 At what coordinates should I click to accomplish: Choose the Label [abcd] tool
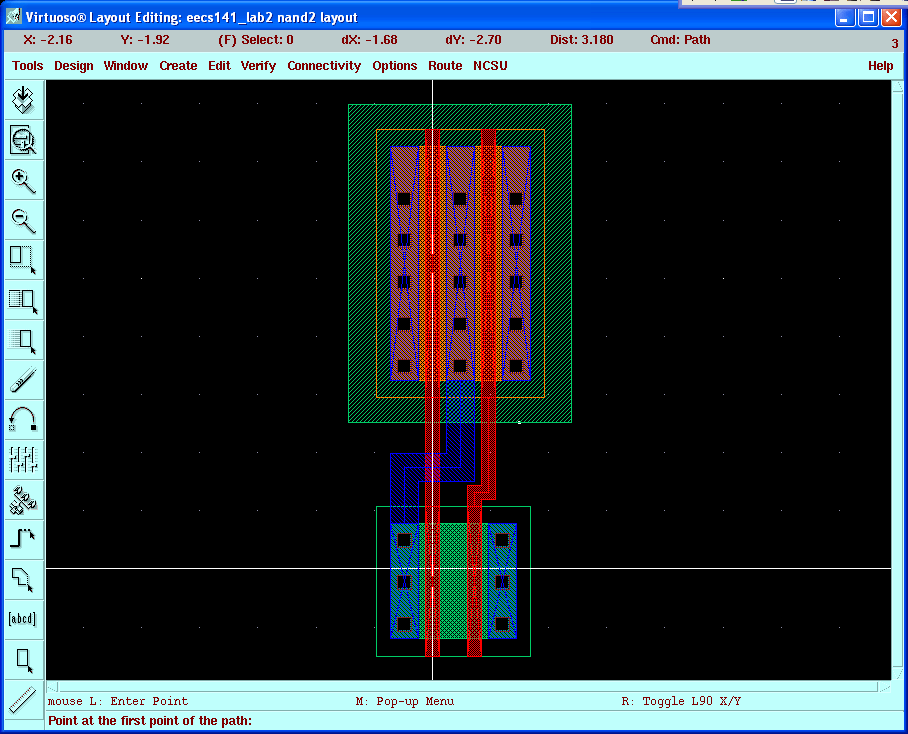[23, 619]
